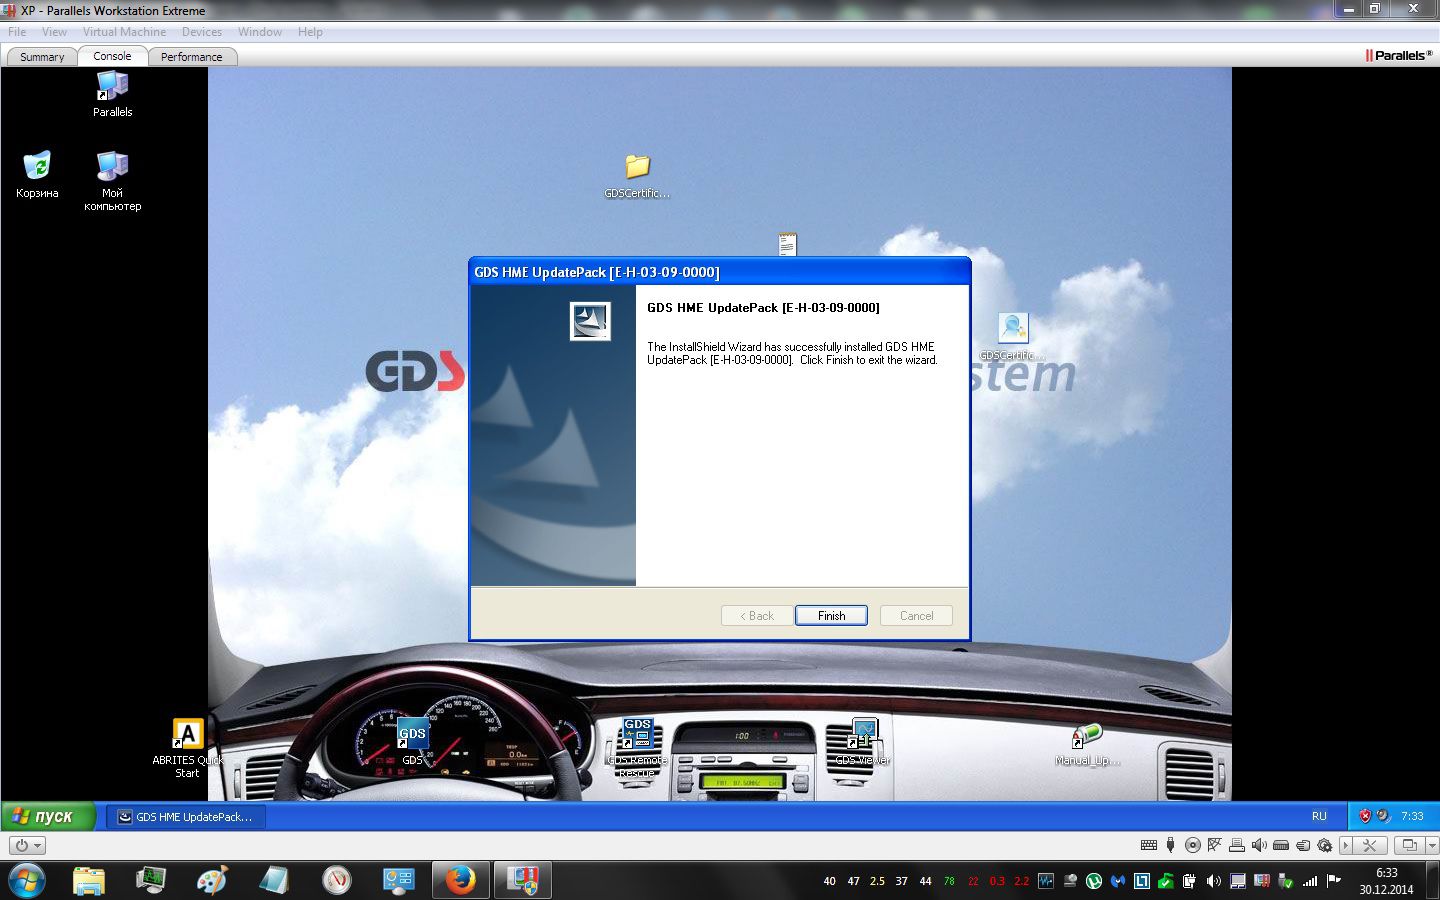Viewport: 1440px width, 900px height.
Task: Switch to Parallels Workstation taskbar icon
Action: coord(523,881)
